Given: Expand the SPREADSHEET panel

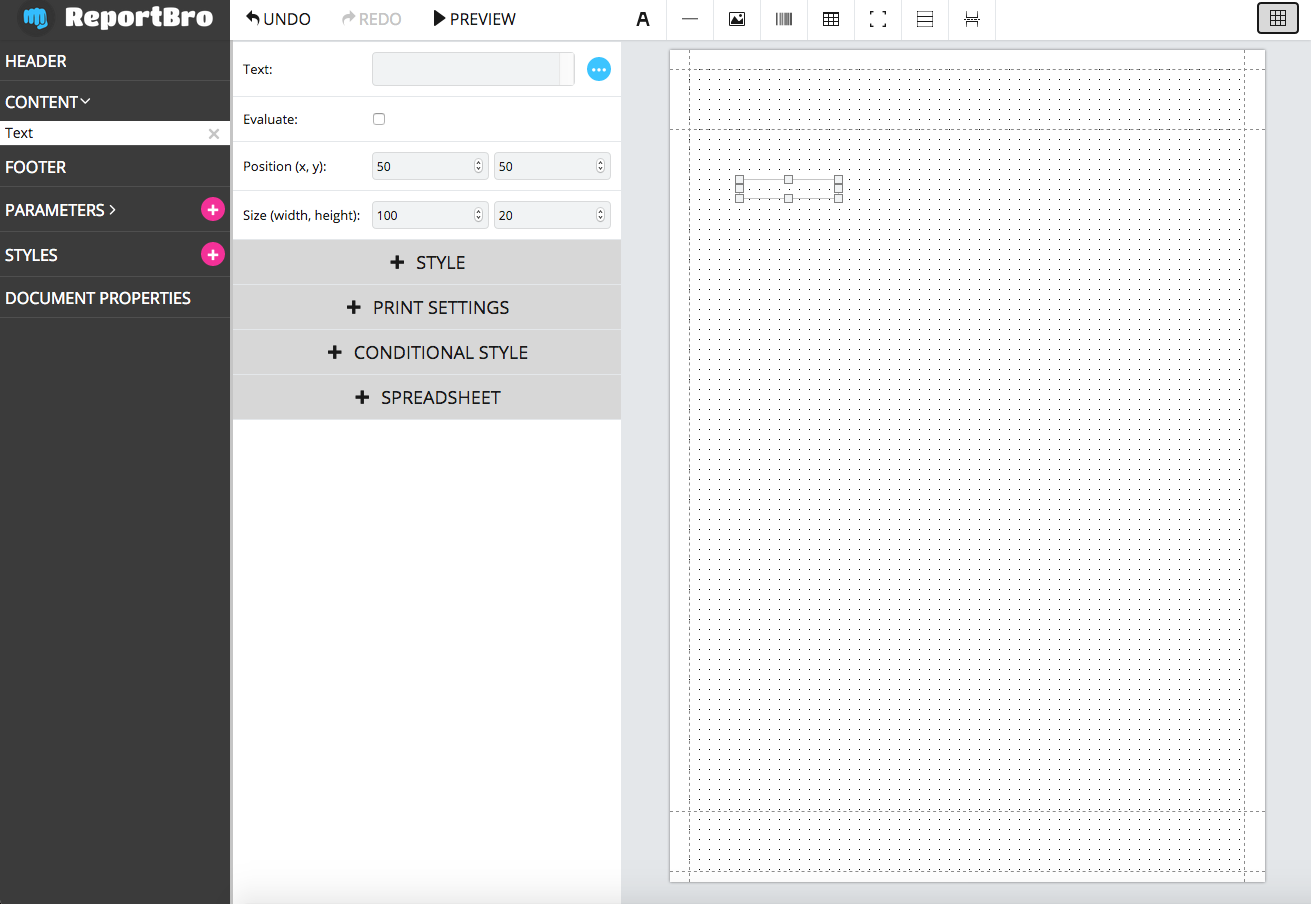Looking at the screenshot, I should pos(427,397).
